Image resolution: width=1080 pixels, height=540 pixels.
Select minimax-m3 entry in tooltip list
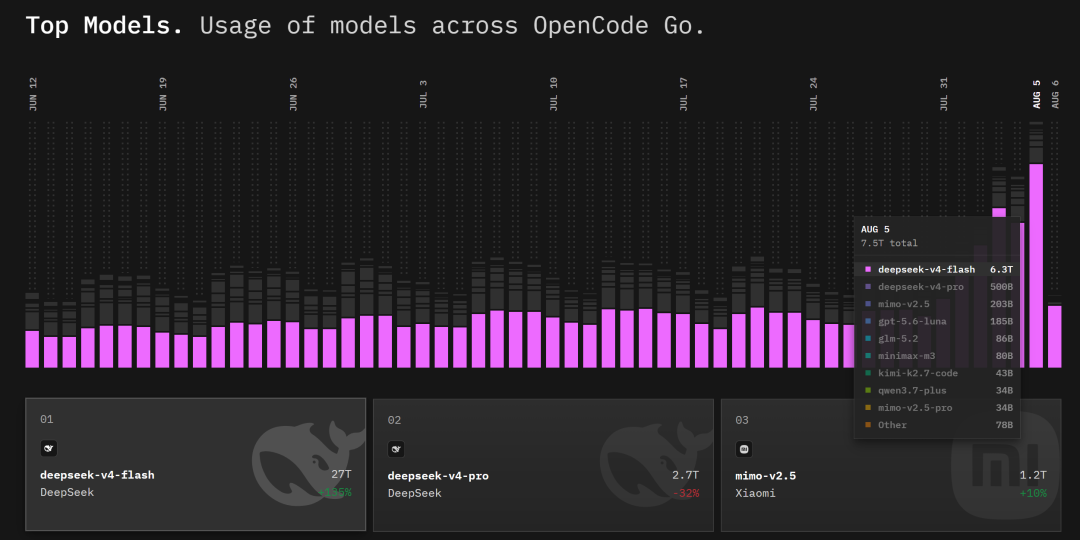(x=937, y=356)
